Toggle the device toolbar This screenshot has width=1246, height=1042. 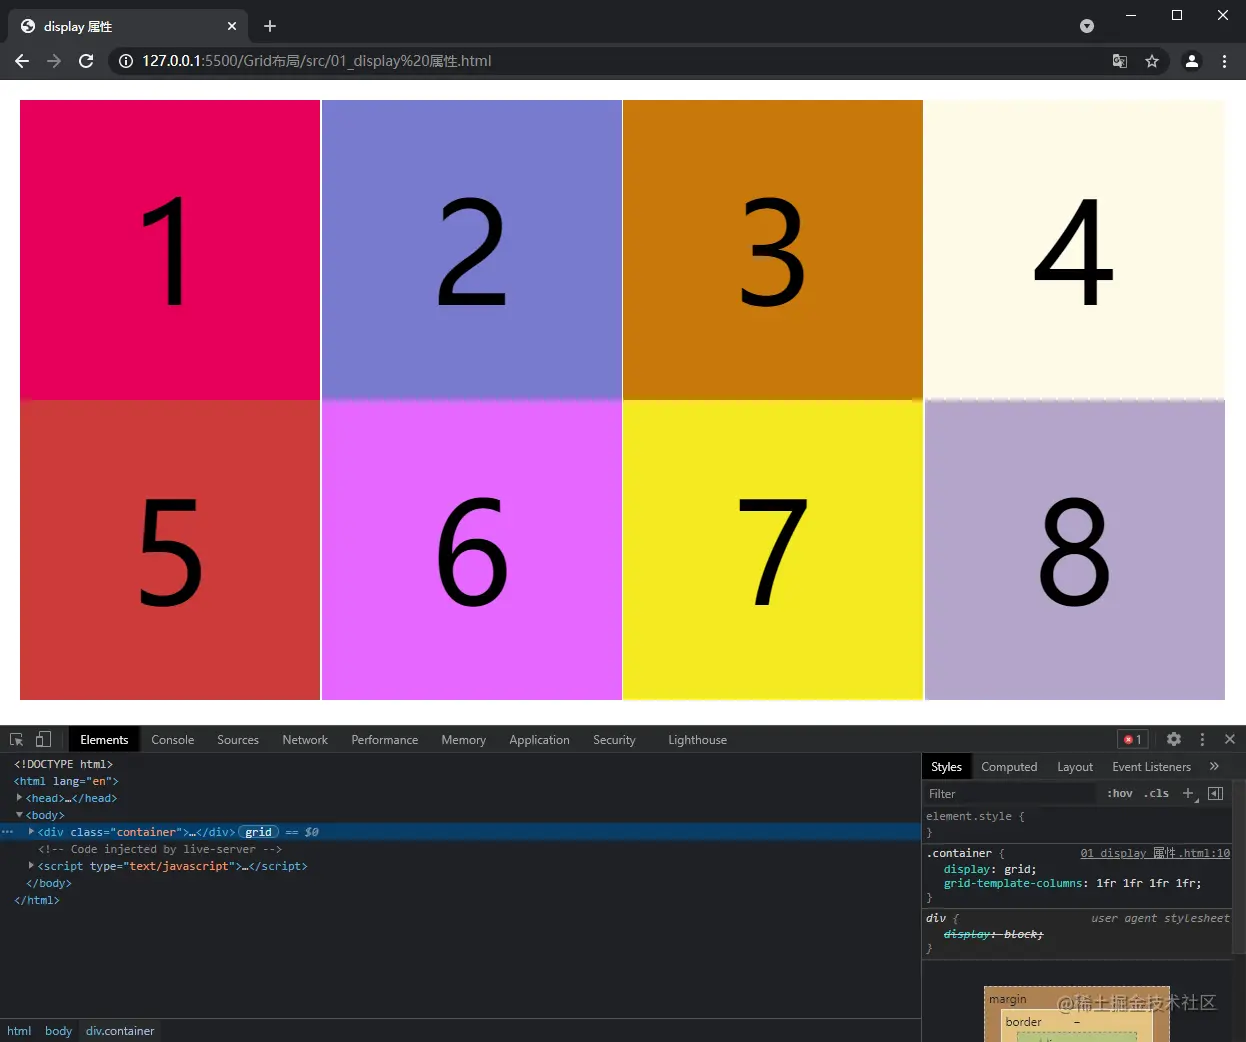(x=43, y=740)
